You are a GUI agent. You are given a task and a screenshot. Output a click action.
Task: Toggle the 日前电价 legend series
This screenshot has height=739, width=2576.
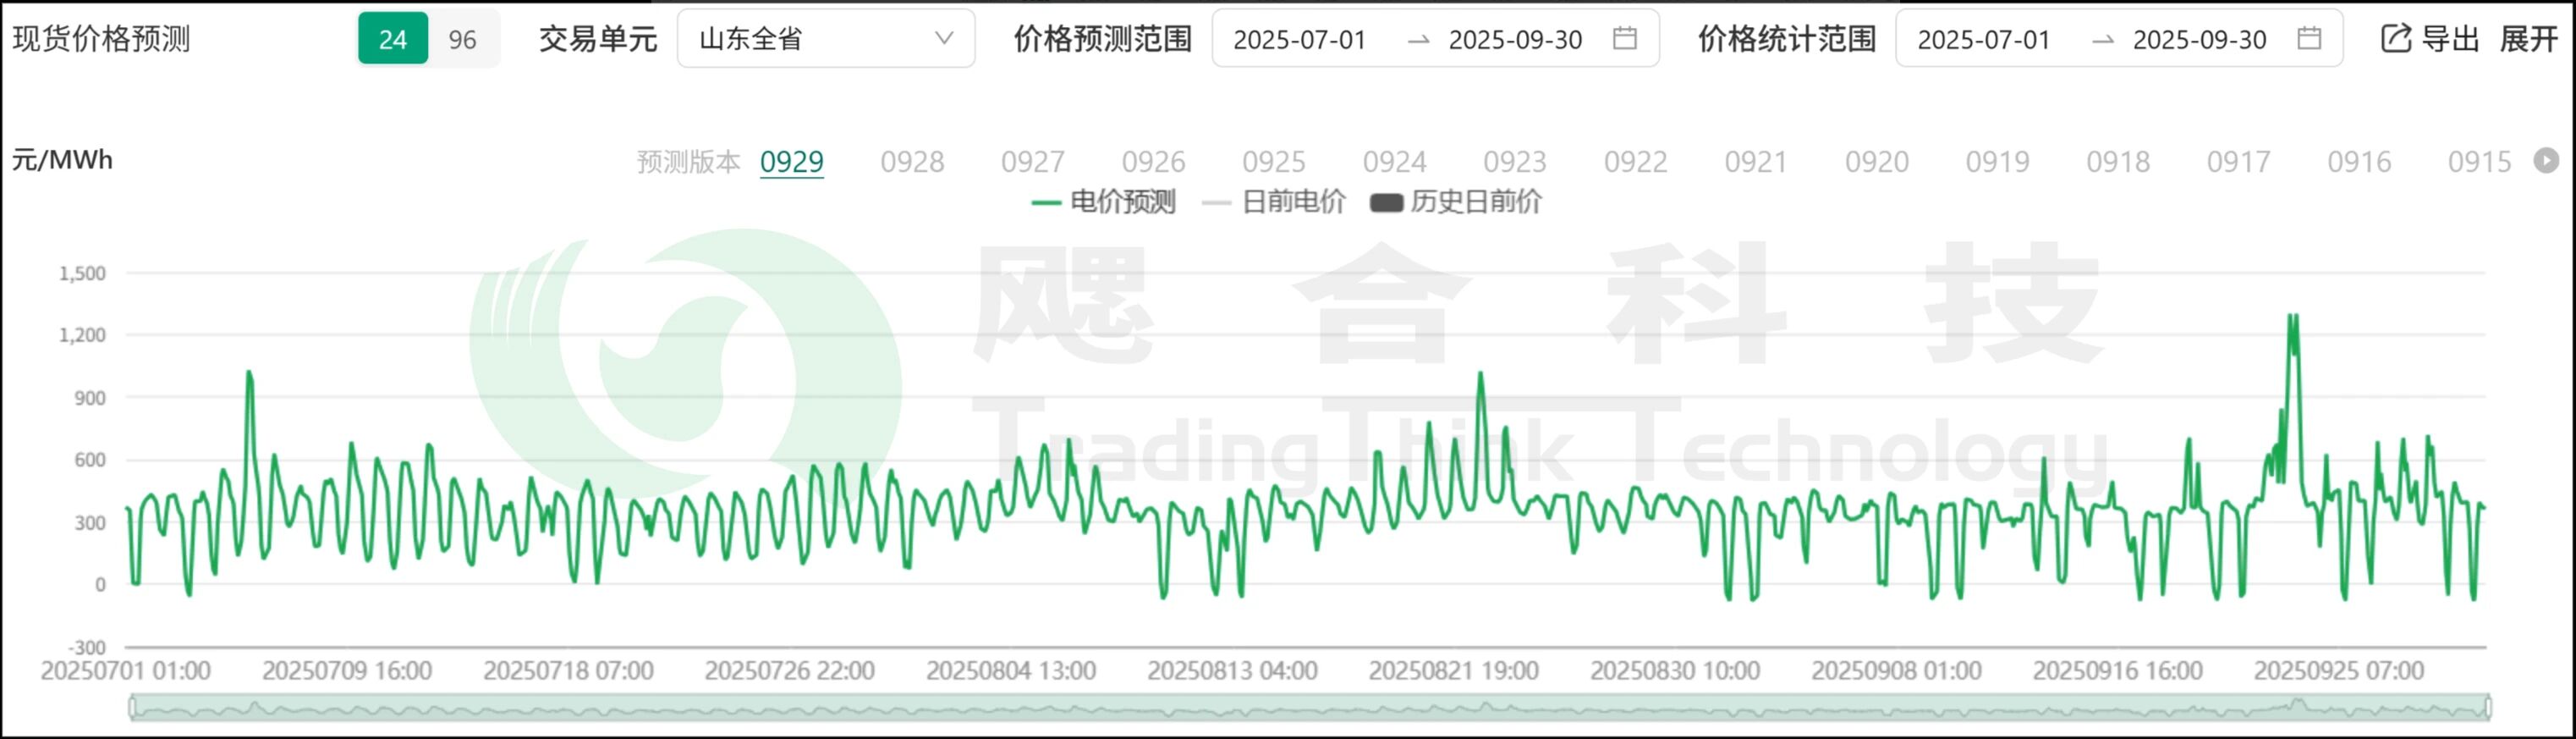coord(1274,202)
